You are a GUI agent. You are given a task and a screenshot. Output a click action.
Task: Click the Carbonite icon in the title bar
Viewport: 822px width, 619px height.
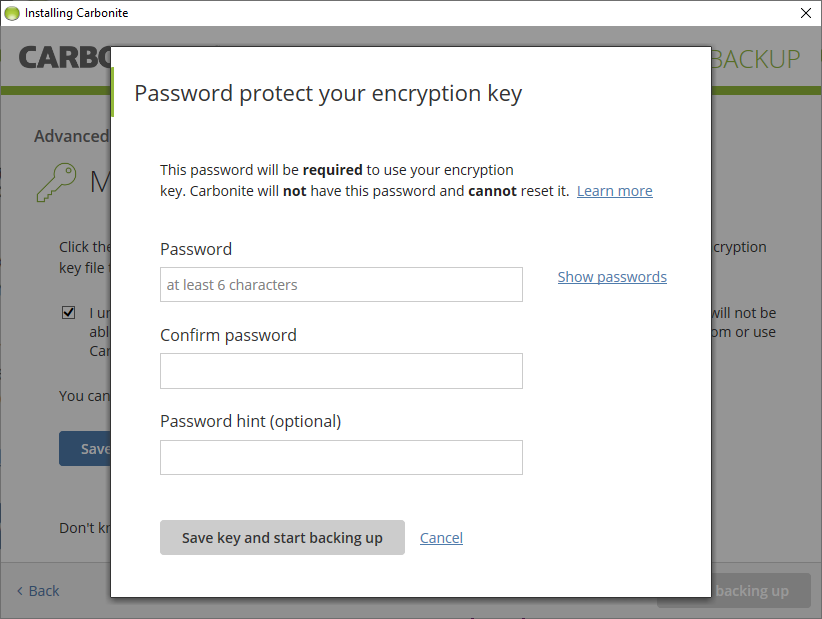(x=12, y=13)
